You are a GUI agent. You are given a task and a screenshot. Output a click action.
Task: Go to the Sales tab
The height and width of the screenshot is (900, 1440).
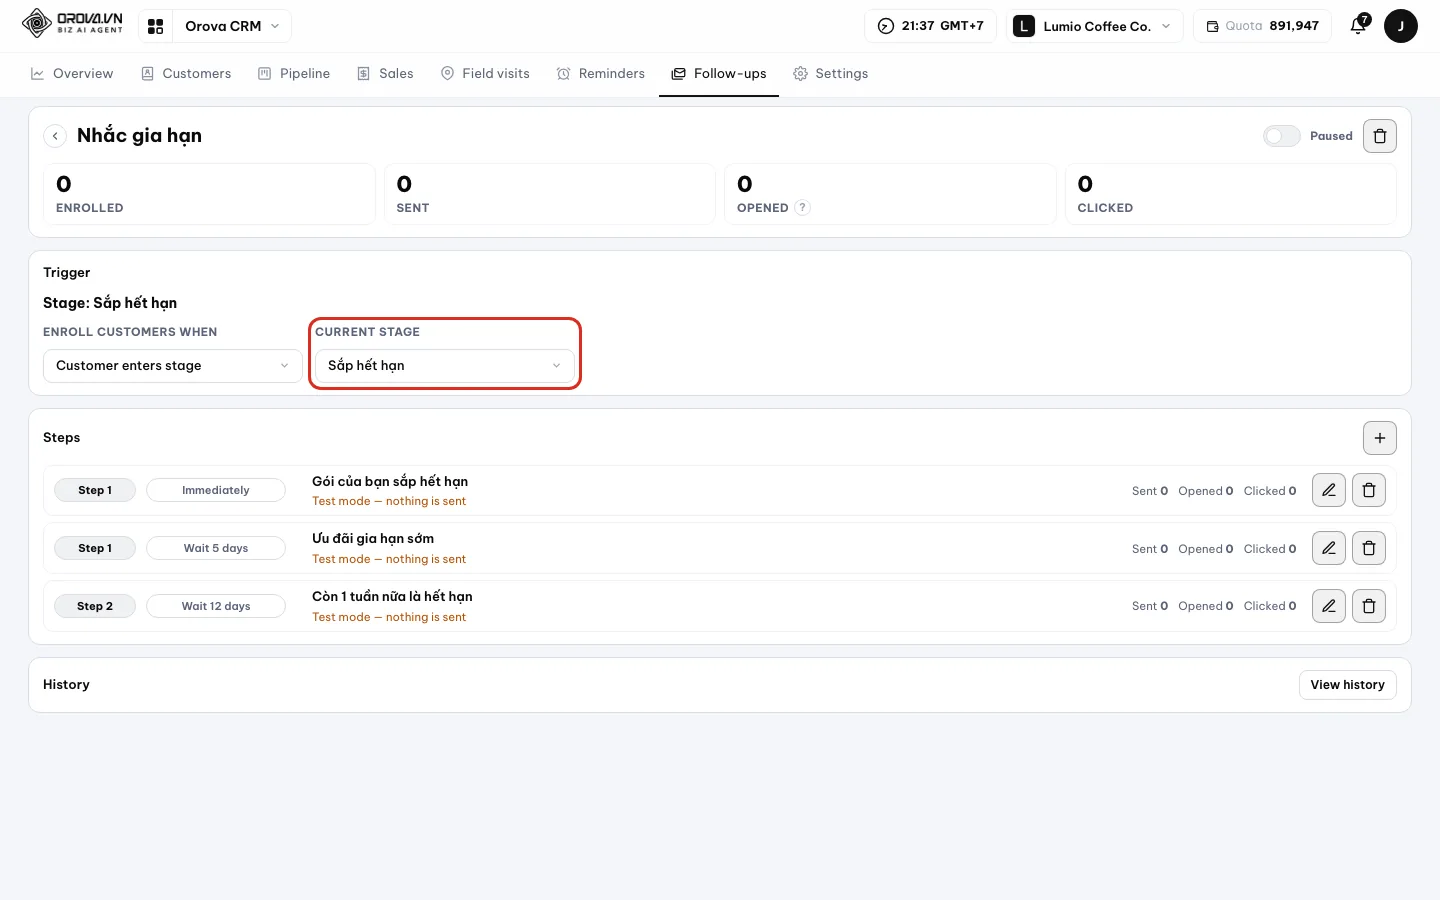[x=385, y=74]
